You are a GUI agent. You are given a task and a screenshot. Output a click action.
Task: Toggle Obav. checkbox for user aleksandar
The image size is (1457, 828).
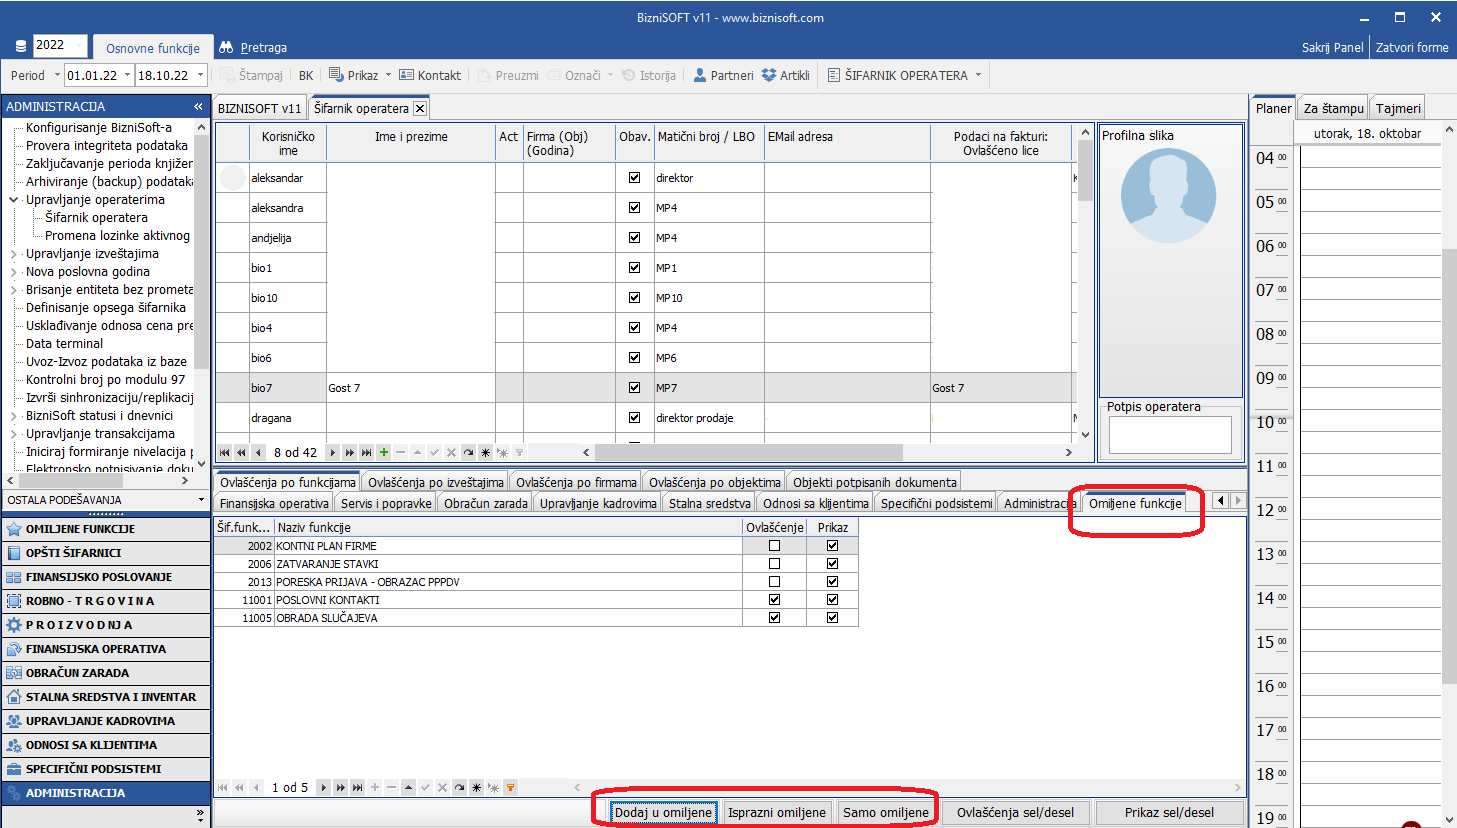(634, 178)
